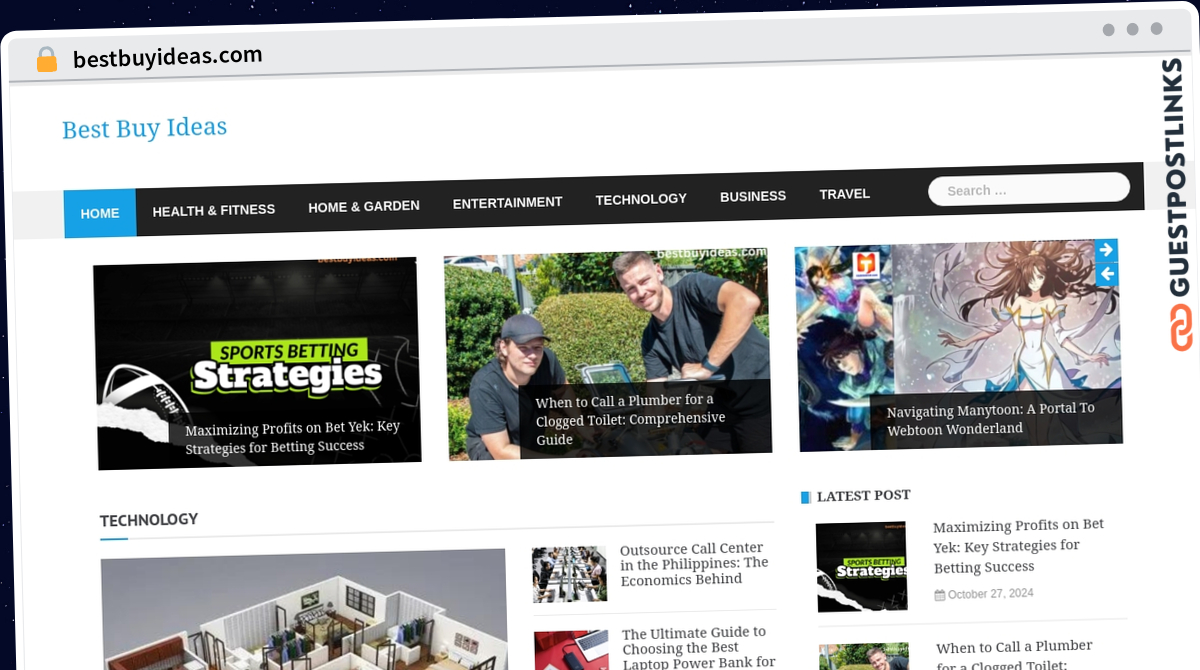
Task: Click the previous slide arrow icon
Action: coord(1107,274)
